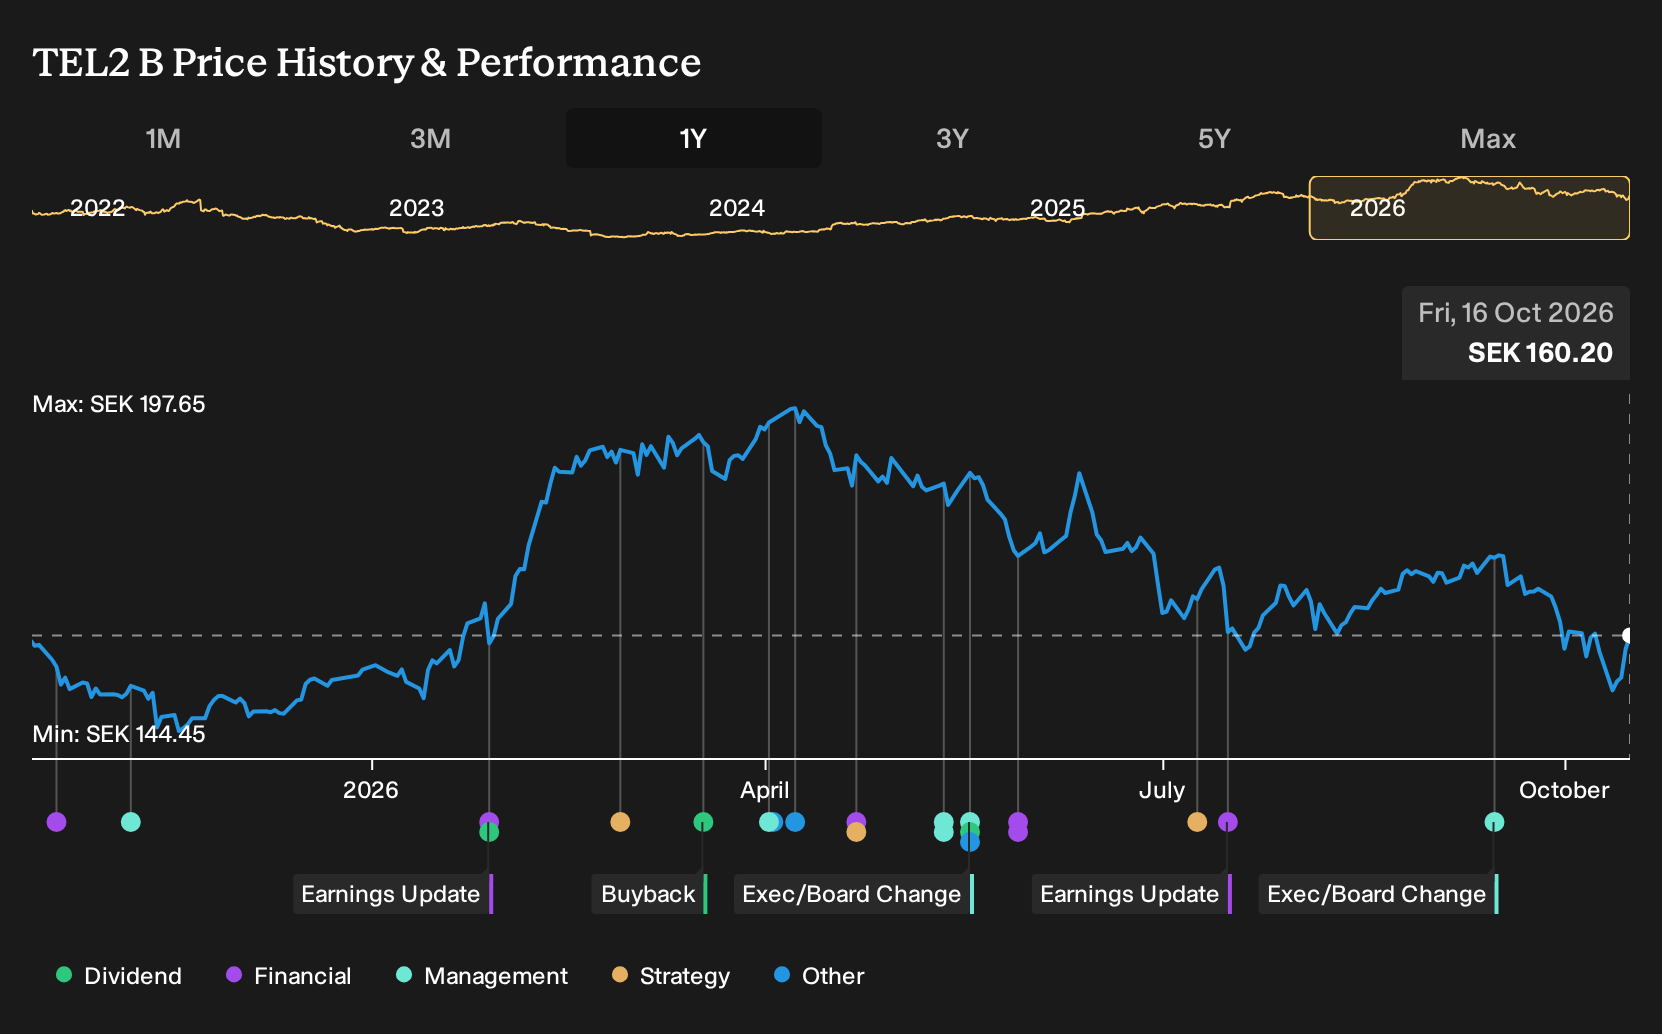Click the July axis label
Viewport: 1662px width, 1034px height.
[x=1162, y=790]
